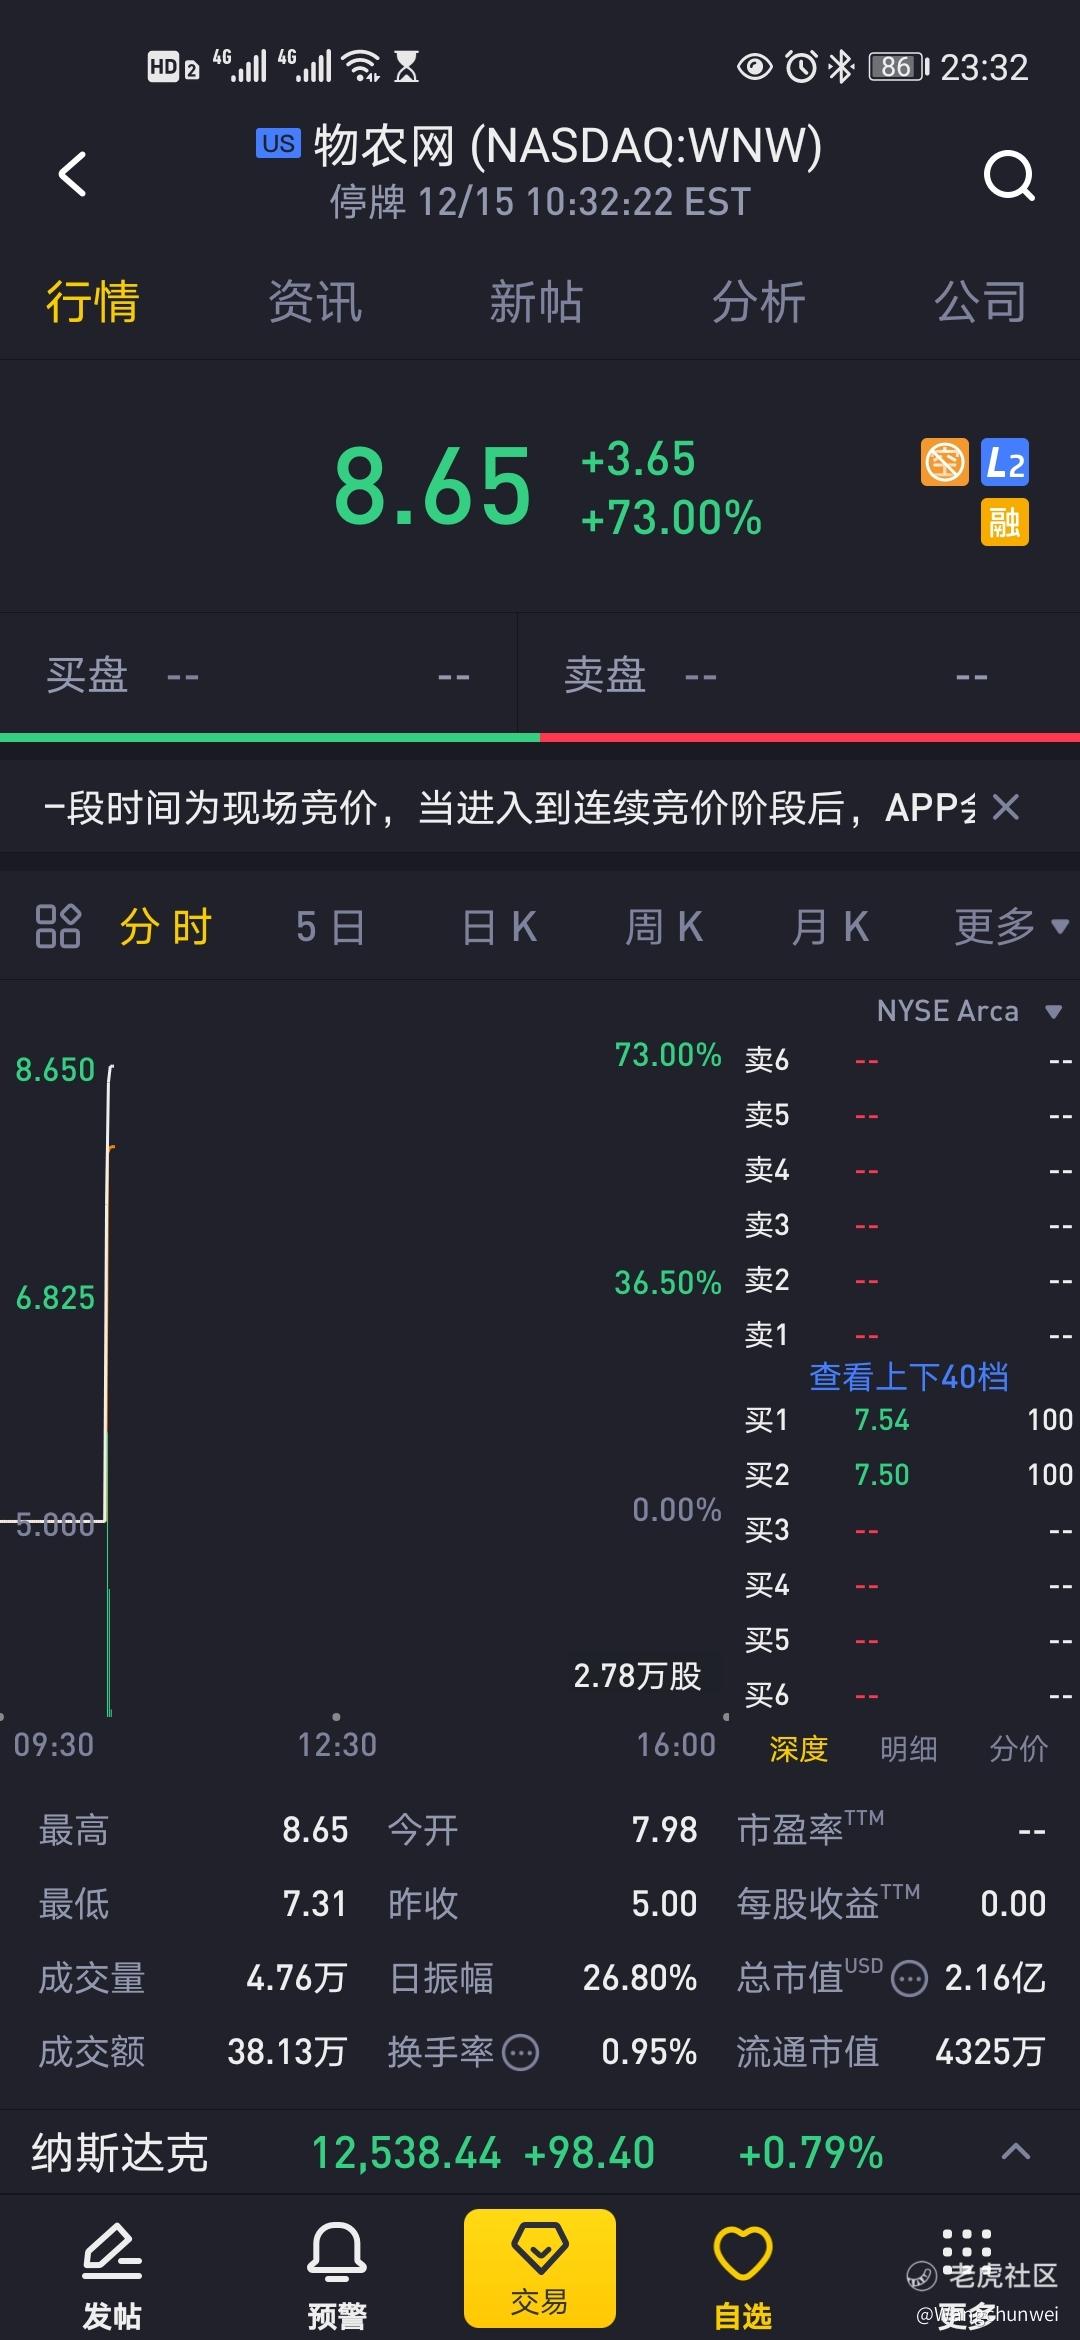
Task: Tap the Bluetooth status bar icon
Action: pos(842,67)
